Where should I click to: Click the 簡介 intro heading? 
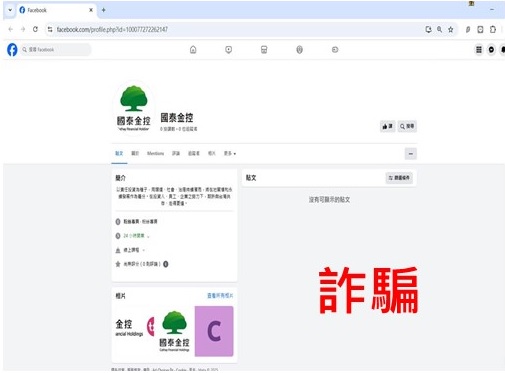coord(120,178)
